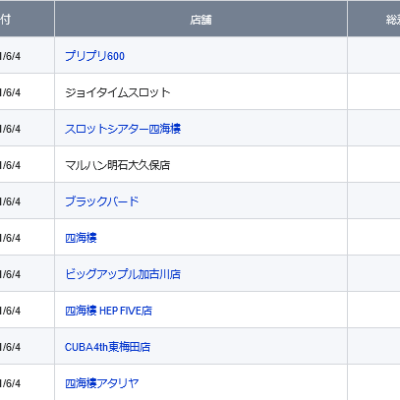This screenshot has height=400, width=400.
Task: Click the date cell beside ブラックバード
Action: coord(27,201)
